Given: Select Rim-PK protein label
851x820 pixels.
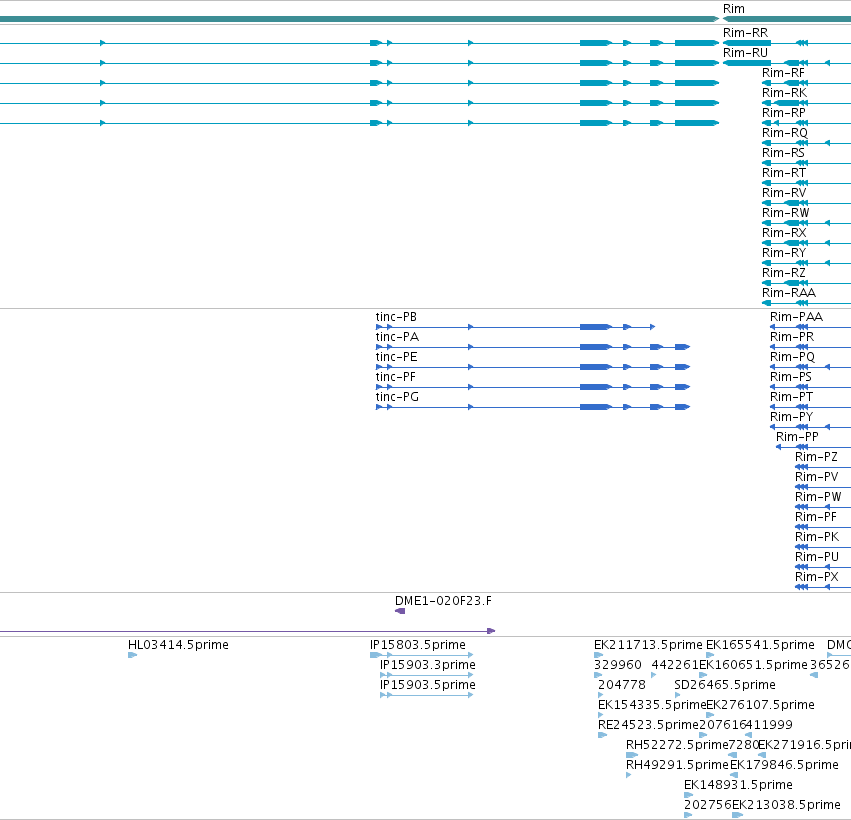Looking at the screenshot, I should coord(817,537).
